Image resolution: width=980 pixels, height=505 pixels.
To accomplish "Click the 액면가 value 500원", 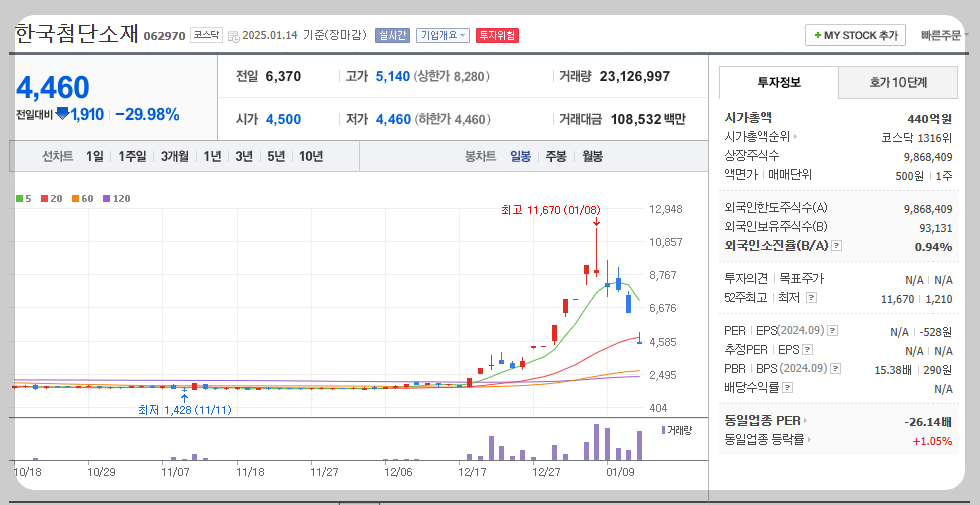I will 909,176.
